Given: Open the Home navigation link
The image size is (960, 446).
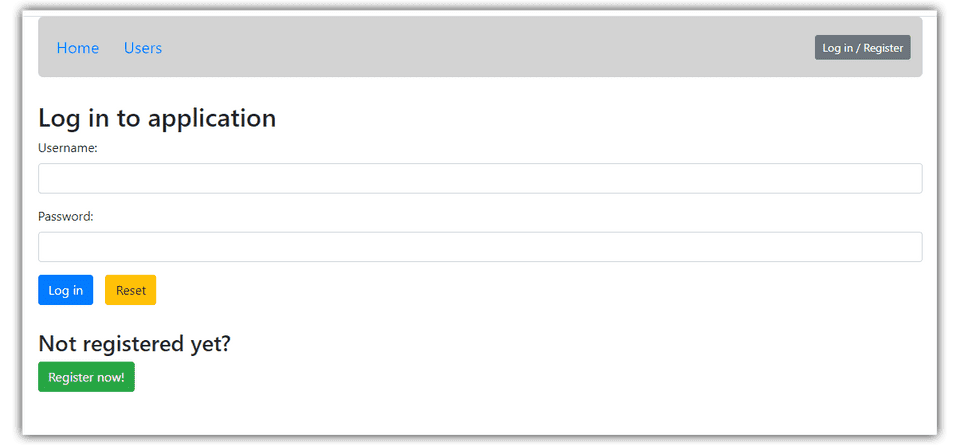Looking at the screenshot, I should point(78,48).
